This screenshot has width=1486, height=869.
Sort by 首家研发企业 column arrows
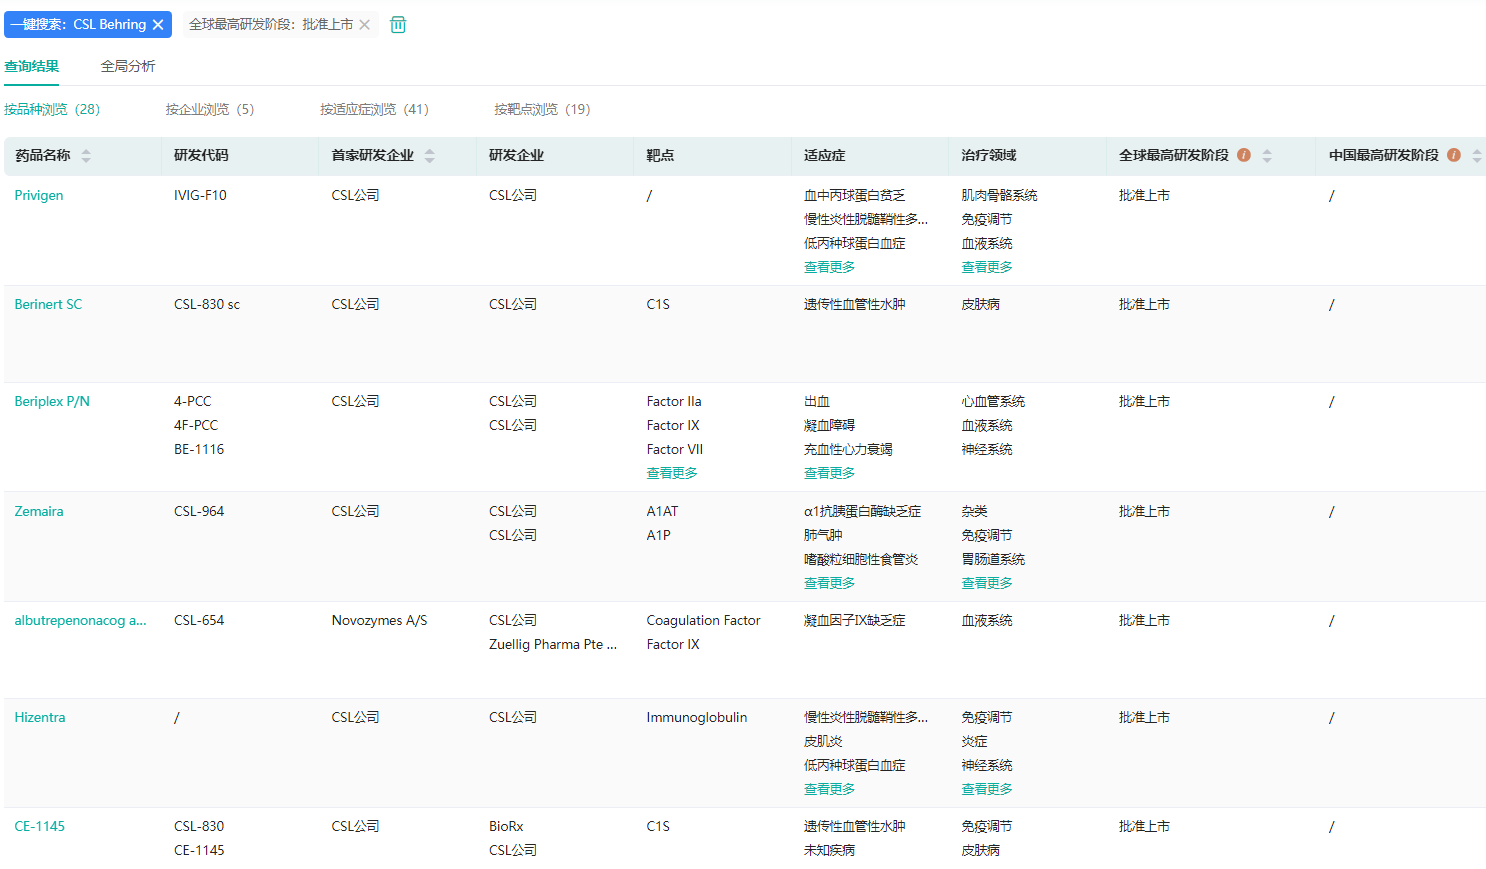430,156
